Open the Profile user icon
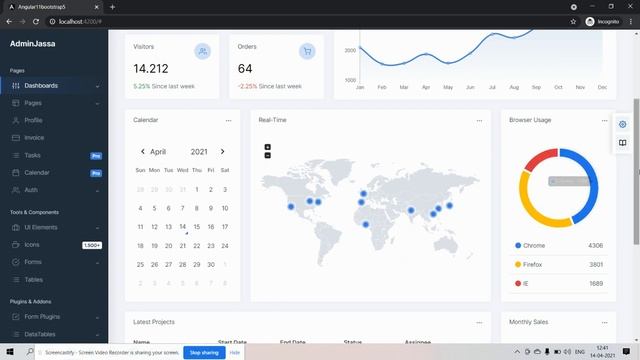The image size is (640, 360). (16, 120)
